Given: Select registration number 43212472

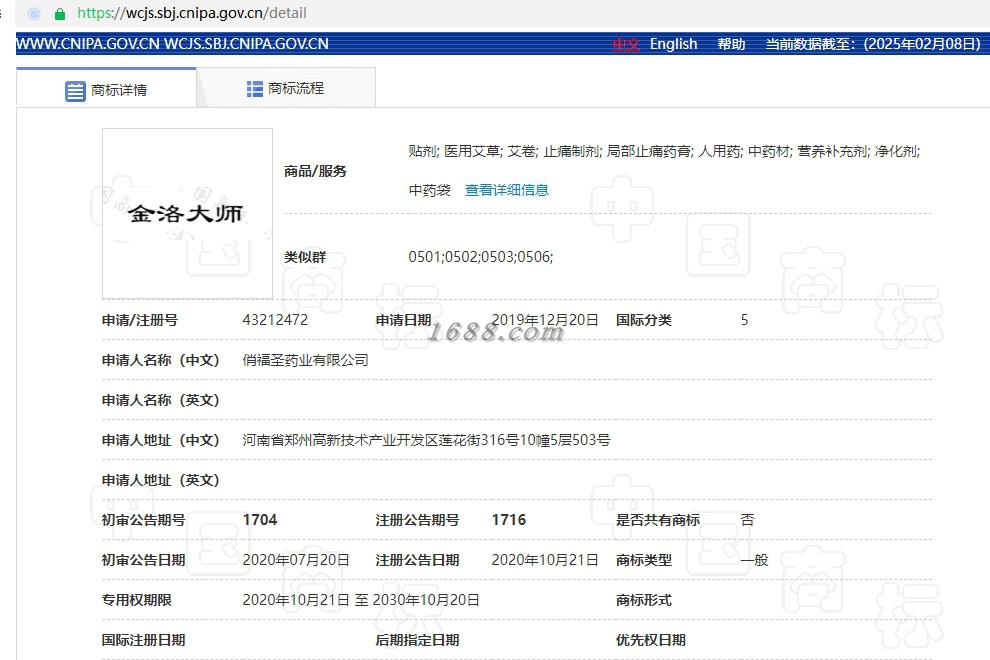Looking at the screenshot, I should pyautogui.click(x=275, y=320).
